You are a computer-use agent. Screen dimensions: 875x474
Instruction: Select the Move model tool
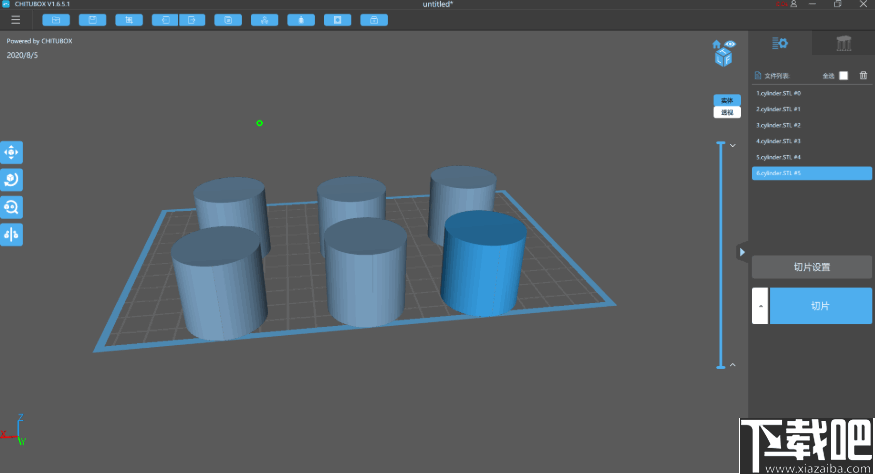[11, 152]
